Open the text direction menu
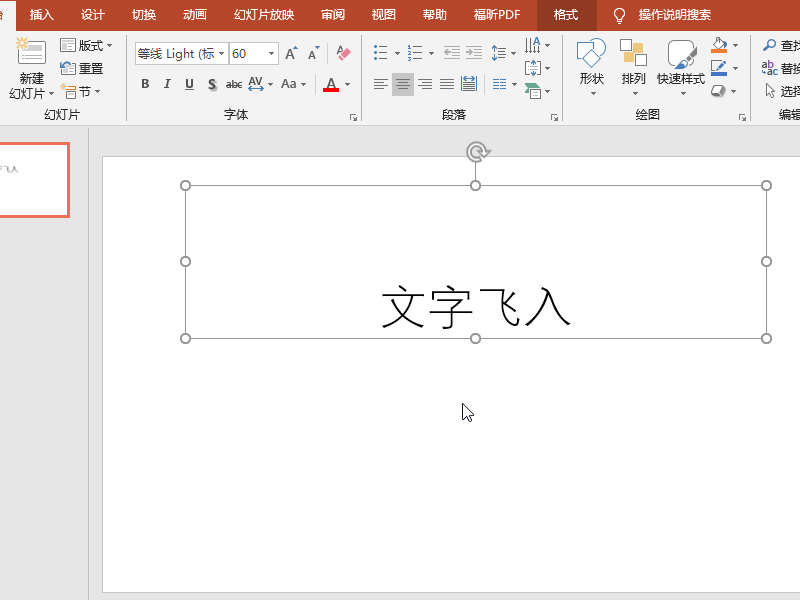This screenshot has width=800, height=600. [537, 45]
